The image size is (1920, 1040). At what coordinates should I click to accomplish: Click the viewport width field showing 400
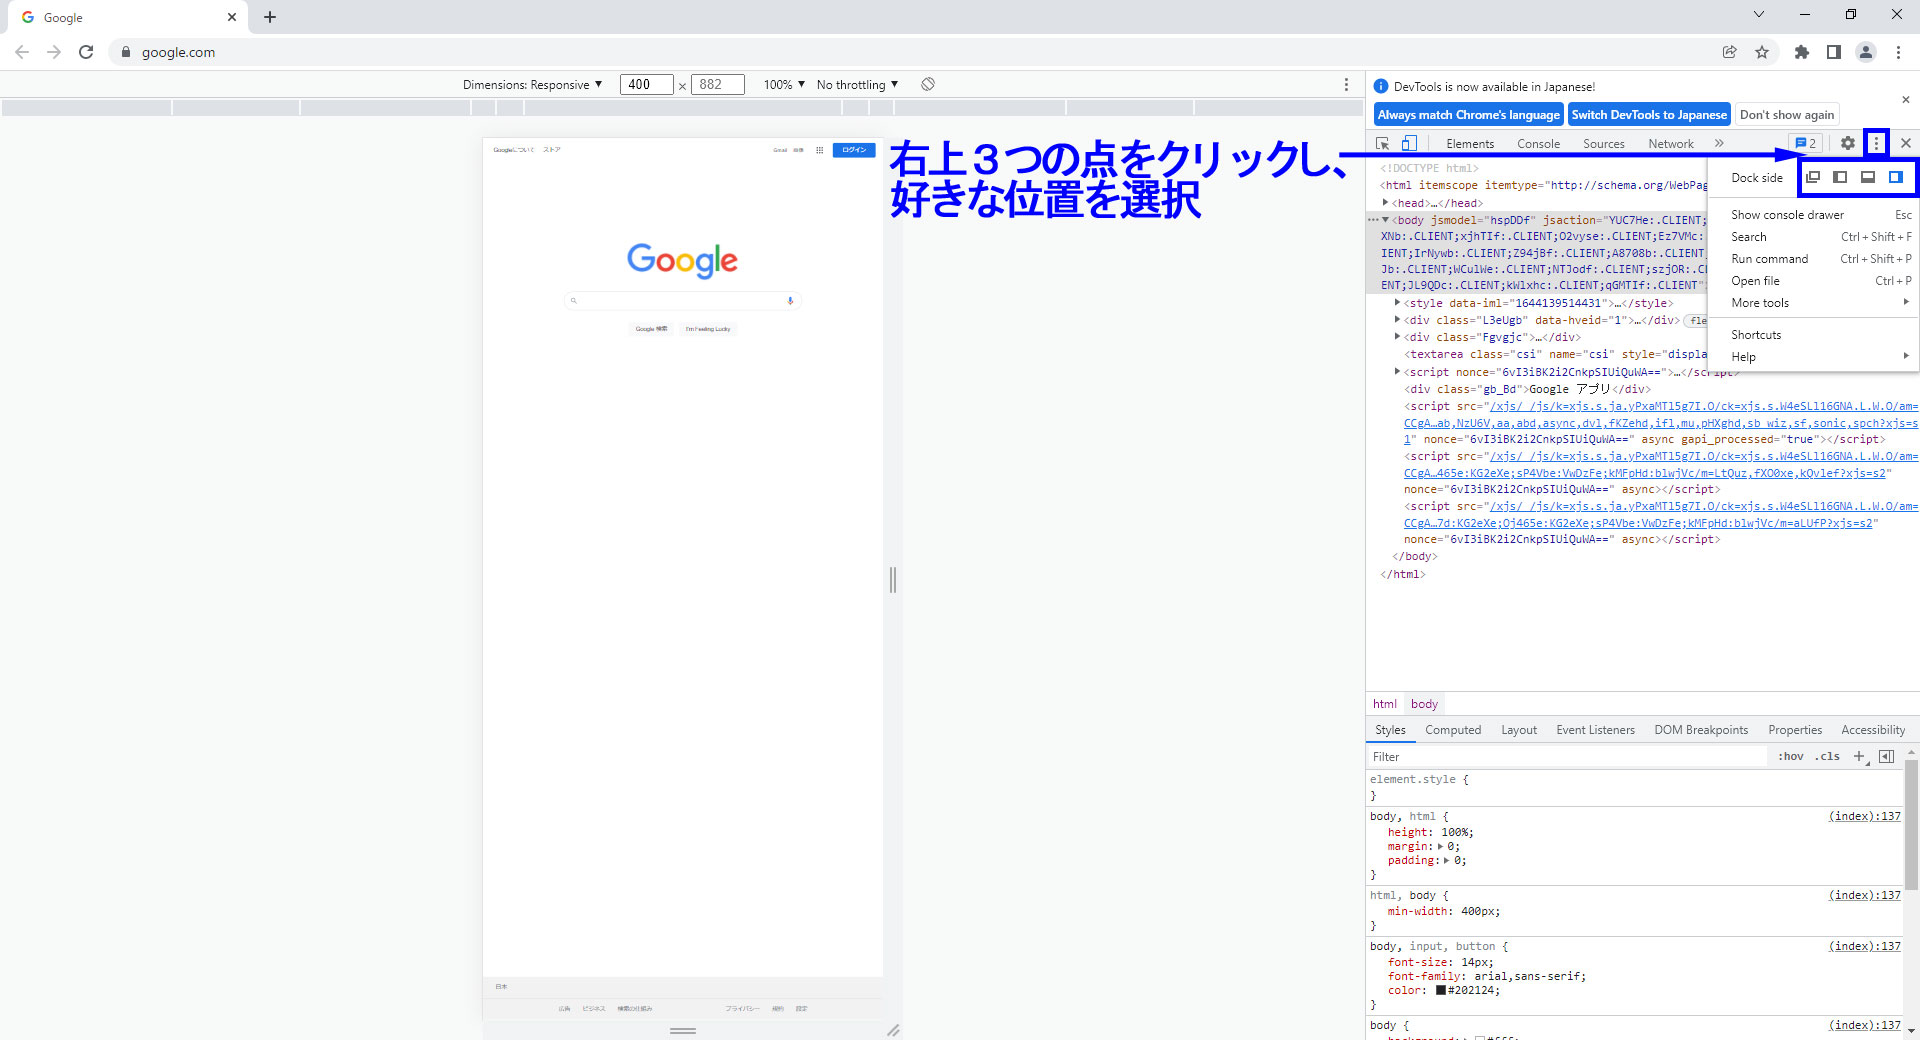[646, 85]
